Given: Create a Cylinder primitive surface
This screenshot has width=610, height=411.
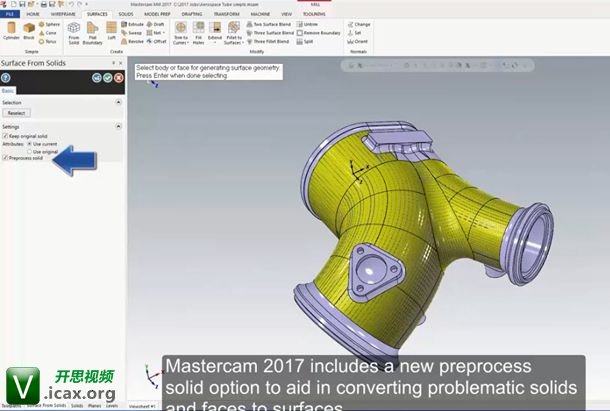Looking at the screenshot, I should click(x=11, y=31).
